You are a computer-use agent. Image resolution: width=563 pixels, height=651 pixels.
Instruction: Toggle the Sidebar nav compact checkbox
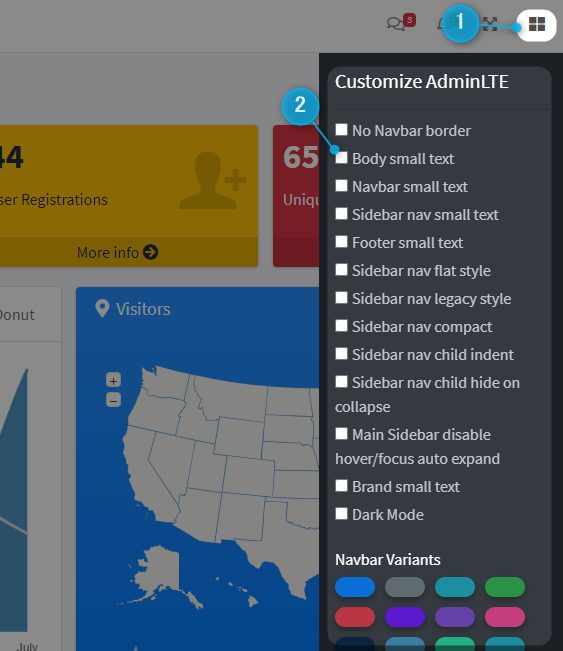341,326
